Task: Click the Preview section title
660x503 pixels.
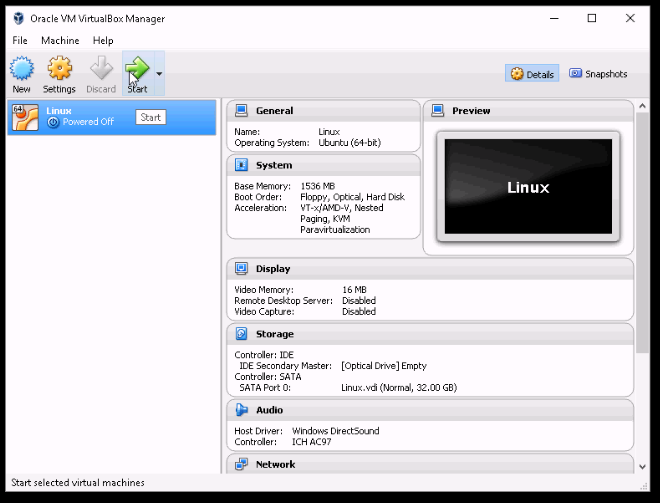Action: (471, 111)
